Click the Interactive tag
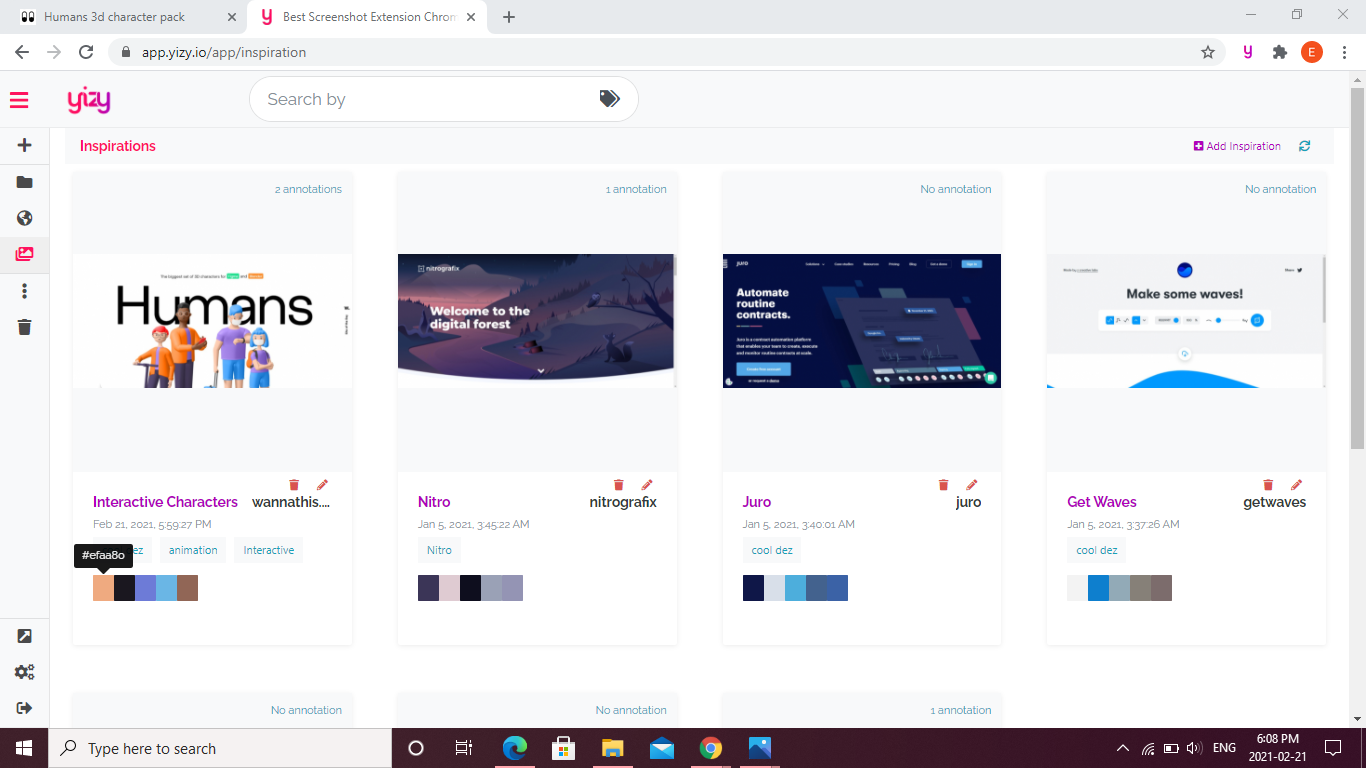The image size is (1366, 768). click(x=269, y=550)
